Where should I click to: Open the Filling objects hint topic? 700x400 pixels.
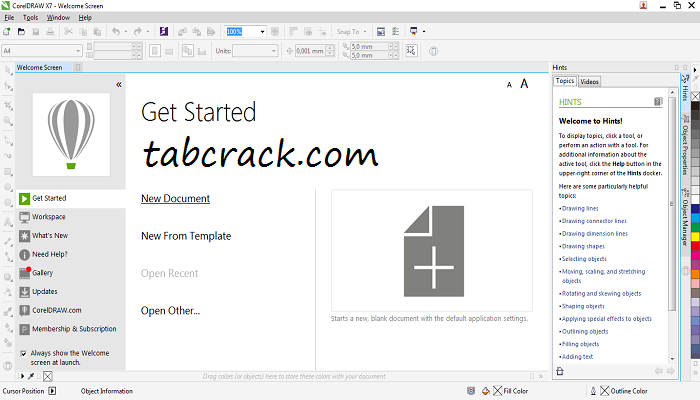[x=580, y=344]
